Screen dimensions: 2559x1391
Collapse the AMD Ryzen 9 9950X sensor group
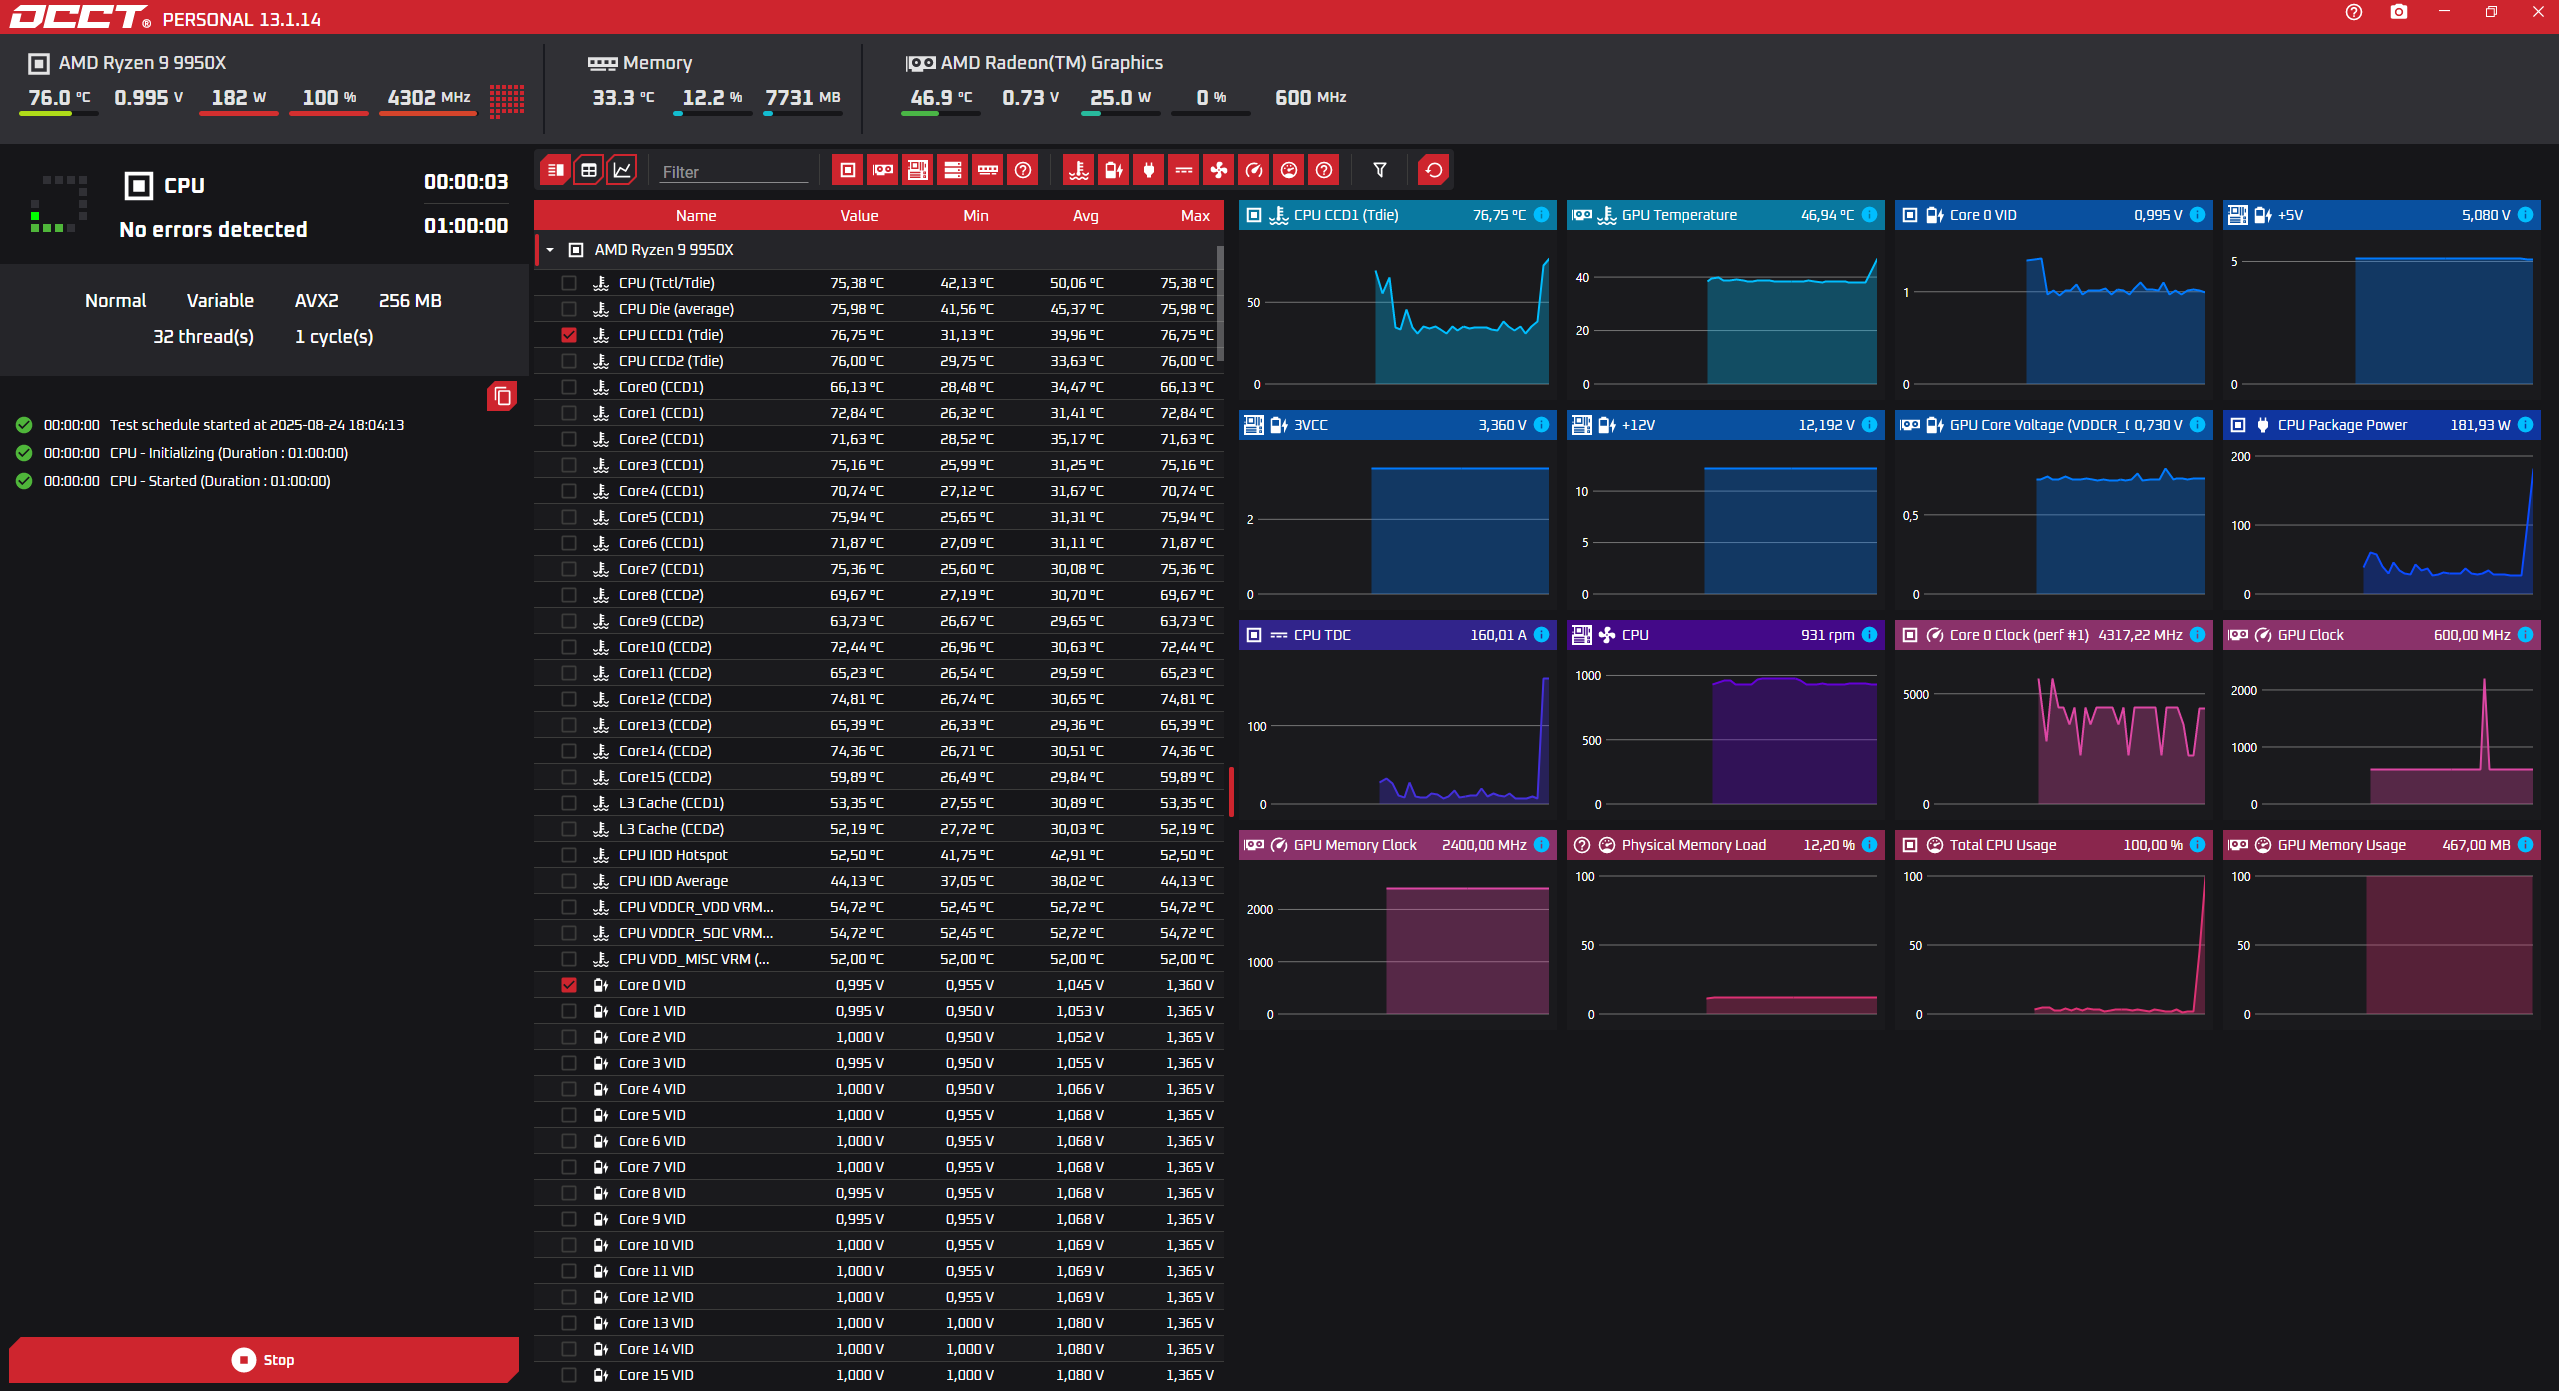(550, 250)
